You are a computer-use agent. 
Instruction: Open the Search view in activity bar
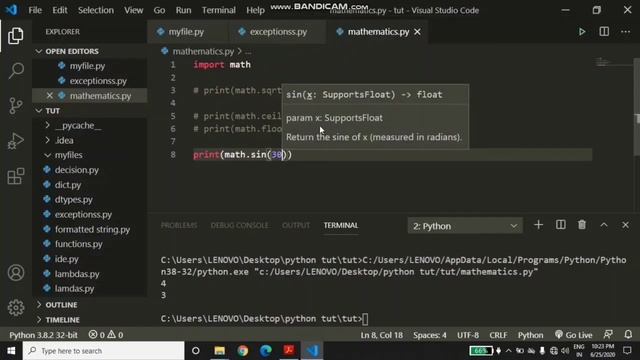coord(16,71)
